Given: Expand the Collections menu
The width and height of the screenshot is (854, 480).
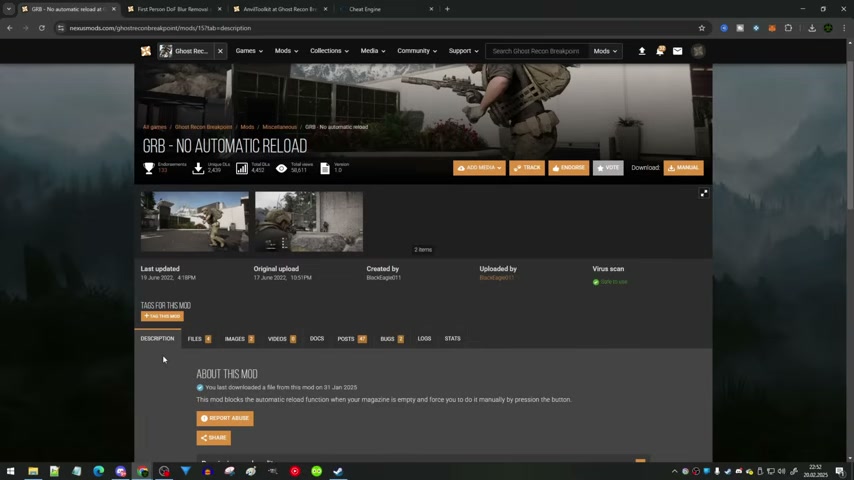Looking at the screenshot, I should click(329, 51).
